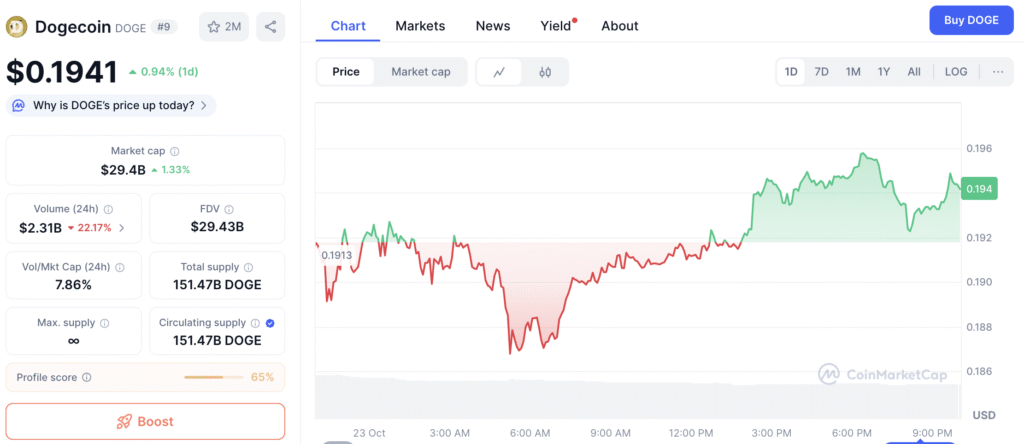
Task: Select Market cap chart toggle
Action: (x=420, y=72)
